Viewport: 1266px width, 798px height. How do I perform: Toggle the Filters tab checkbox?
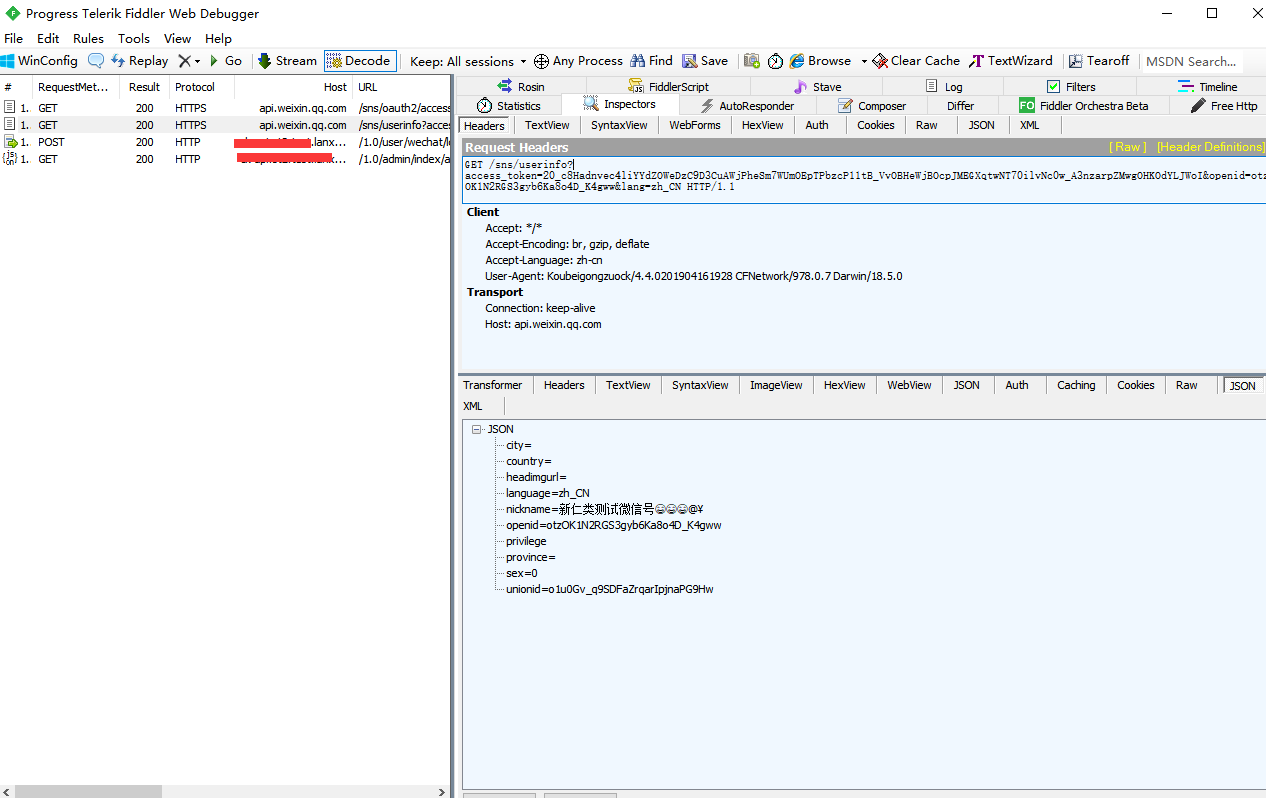point(1053,87)
